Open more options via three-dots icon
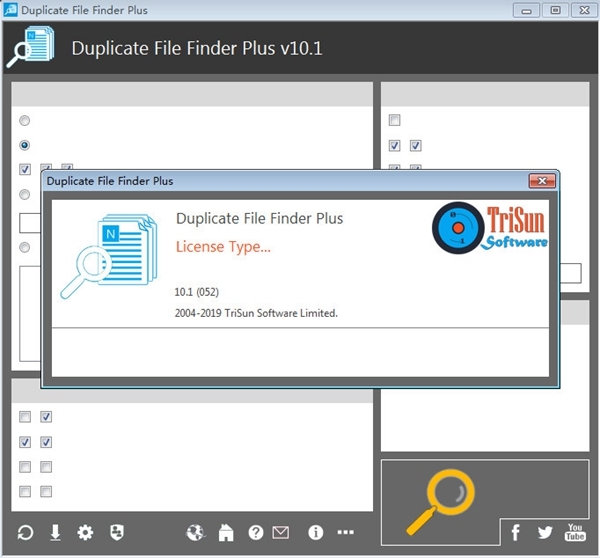Image resolution: width=600 pixels, height=558 pixels. pyautogui.click(x=346, y=532)
